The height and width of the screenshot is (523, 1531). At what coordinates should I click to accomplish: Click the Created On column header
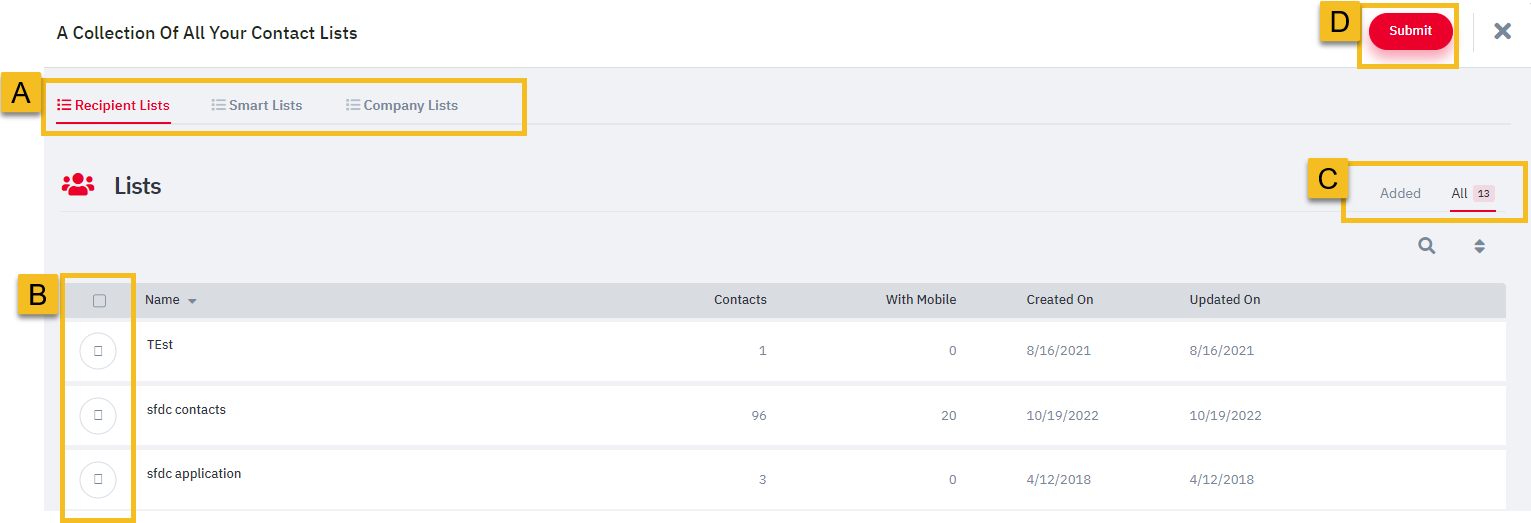point(1060,300)
